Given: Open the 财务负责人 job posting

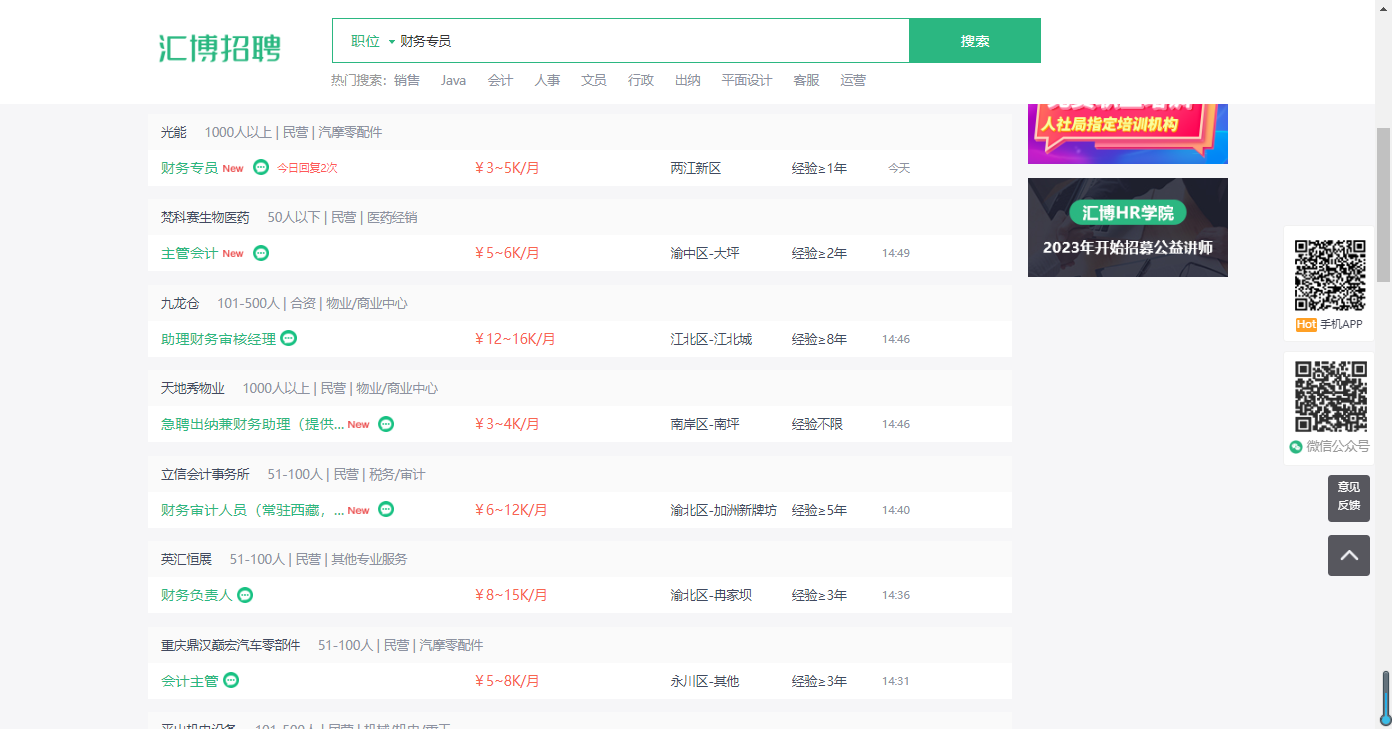Looking at the screenshot, I should (x=196, y=595).
